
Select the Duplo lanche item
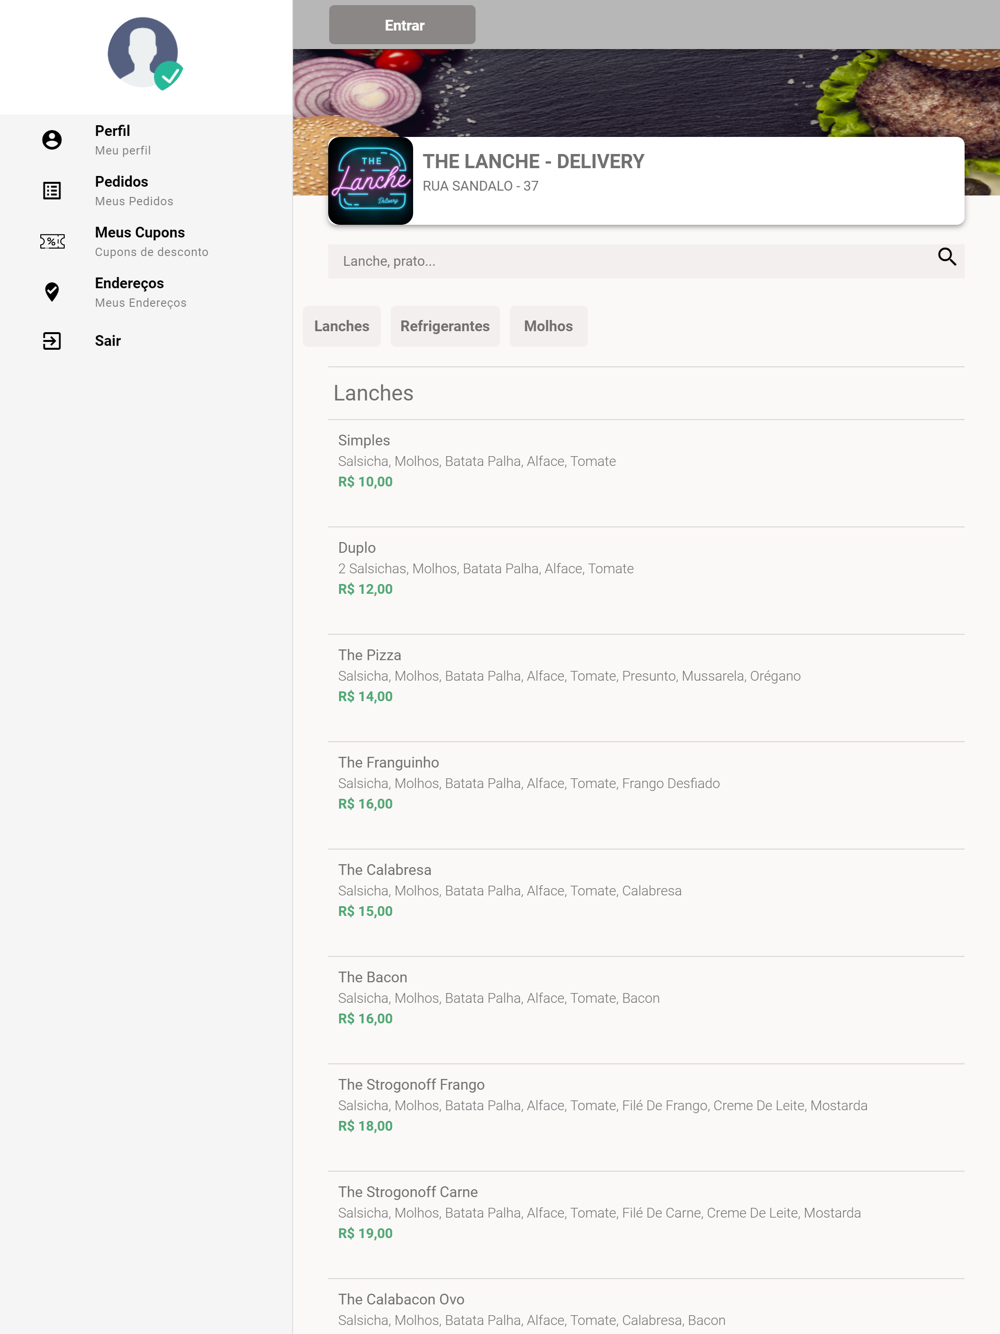pos(646,581)
